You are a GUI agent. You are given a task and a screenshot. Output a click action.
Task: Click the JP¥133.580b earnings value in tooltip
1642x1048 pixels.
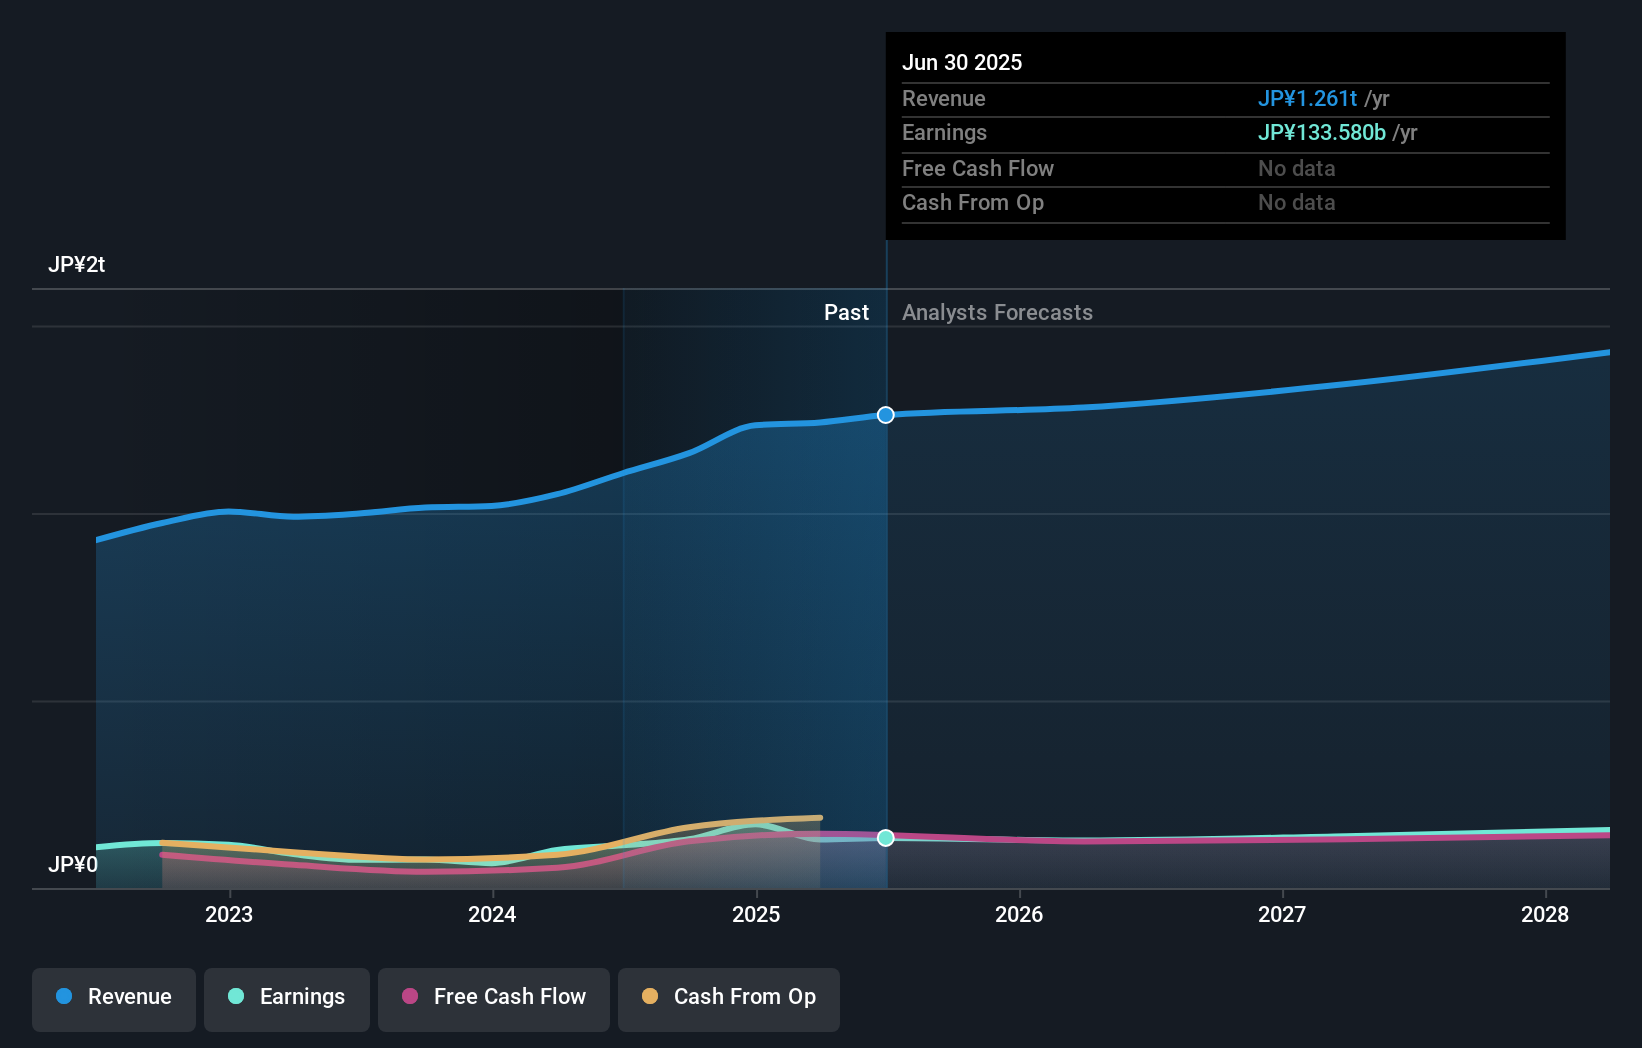[1321, 133]
